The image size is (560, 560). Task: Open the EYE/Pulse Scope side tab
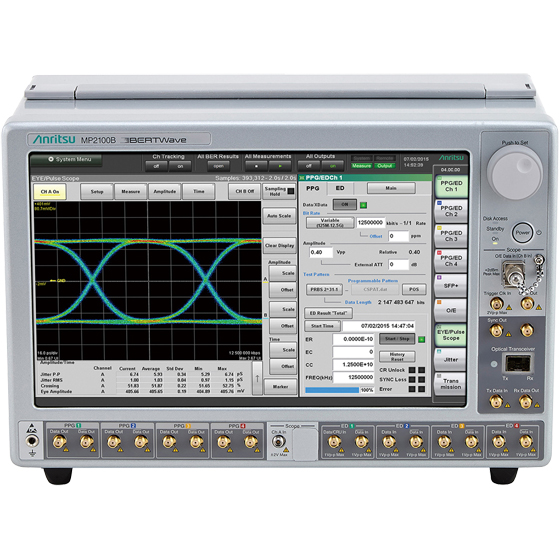[451, 335]
